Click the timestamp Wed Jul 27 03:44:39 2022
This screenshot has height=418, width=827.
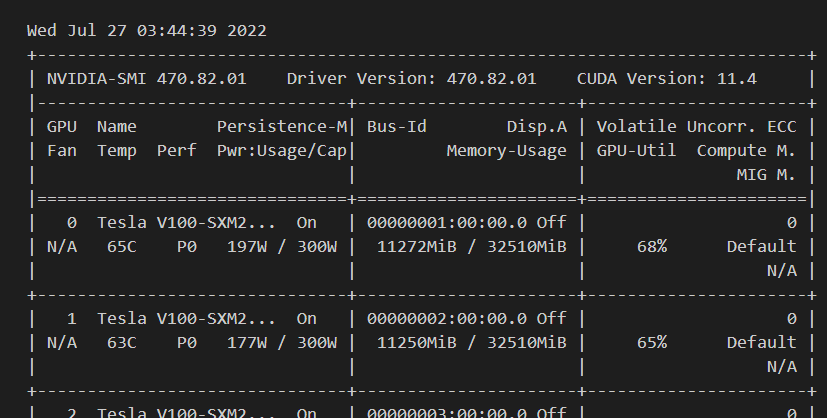point(147,31)
